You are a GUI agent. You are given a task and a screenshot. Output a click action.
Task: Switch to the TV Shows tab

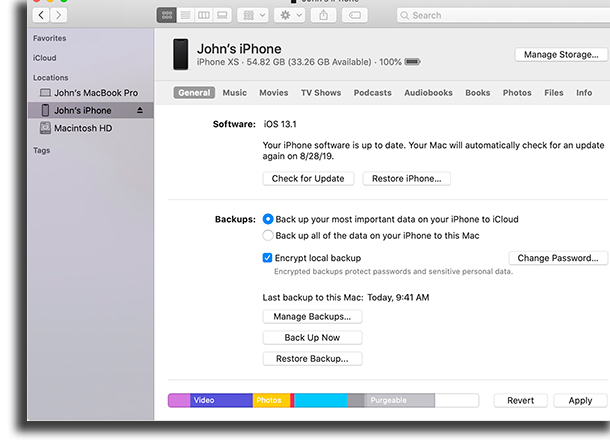point(321,93)
